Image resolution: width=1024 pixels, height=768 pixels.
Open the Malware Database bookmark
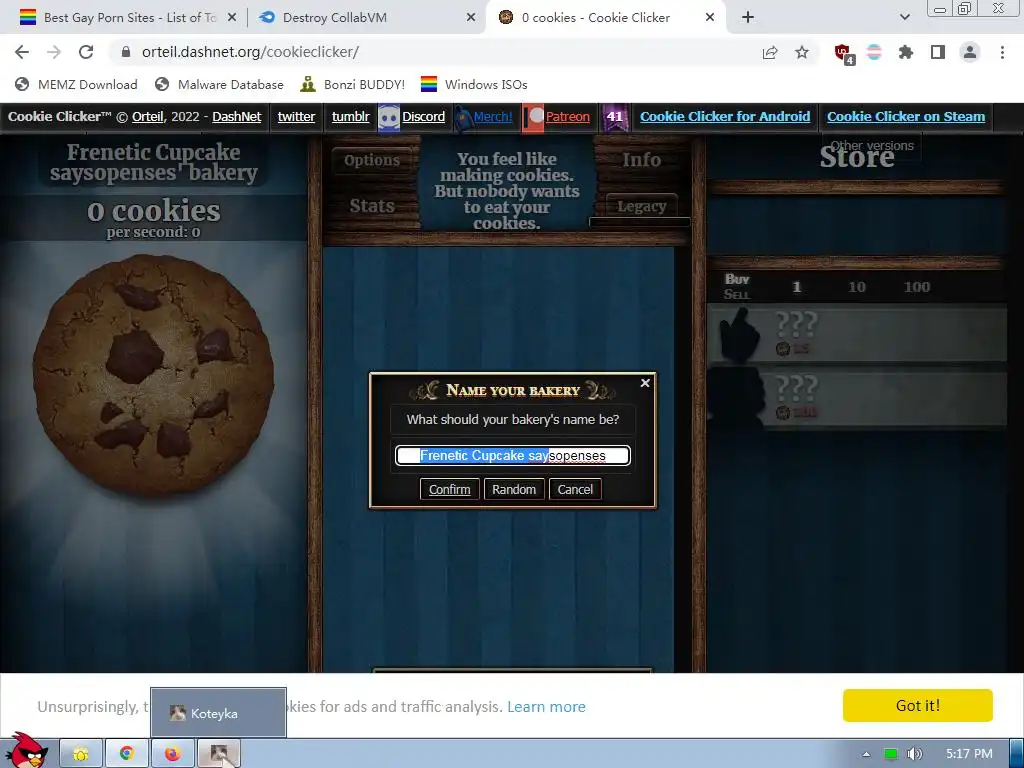pyautogui.click(x=219, y=84)
